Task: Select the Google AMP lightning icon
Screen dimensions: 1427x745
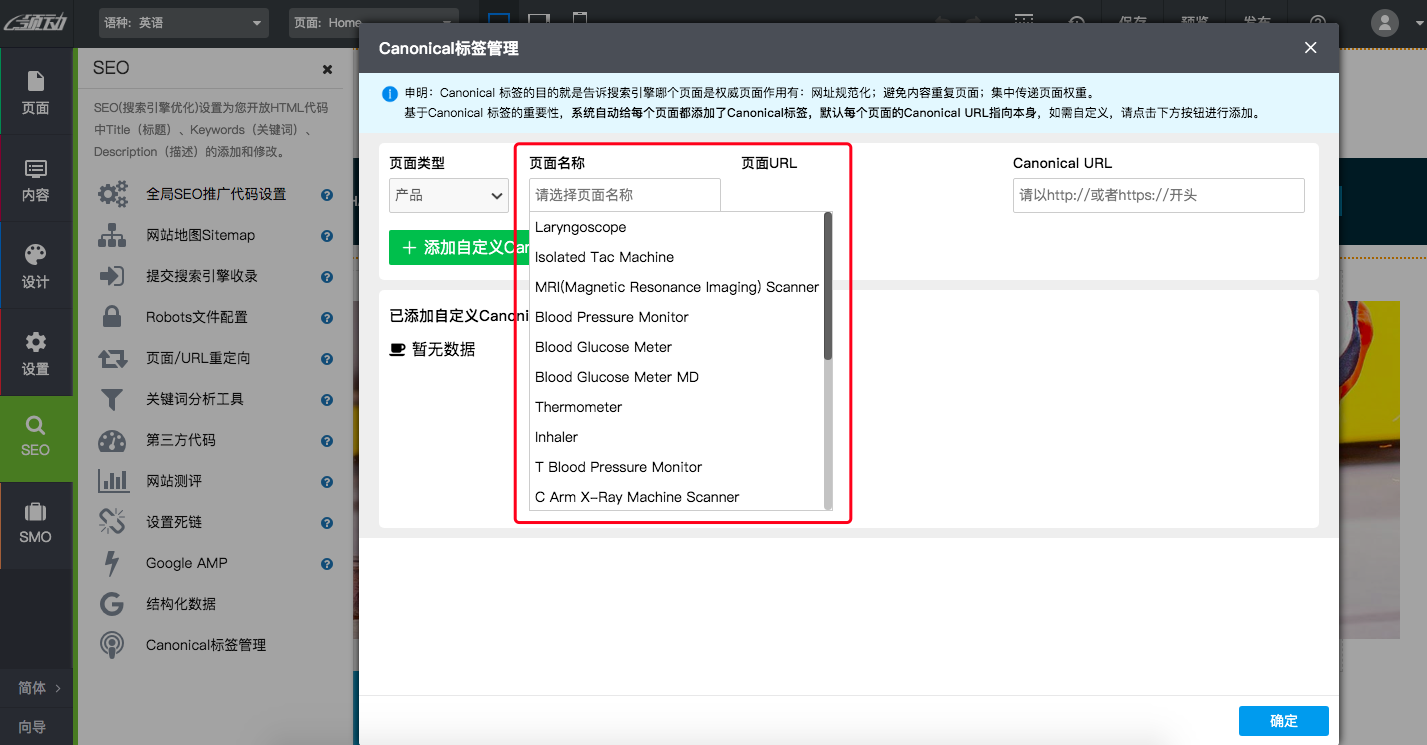Action: tap(112, 563)
